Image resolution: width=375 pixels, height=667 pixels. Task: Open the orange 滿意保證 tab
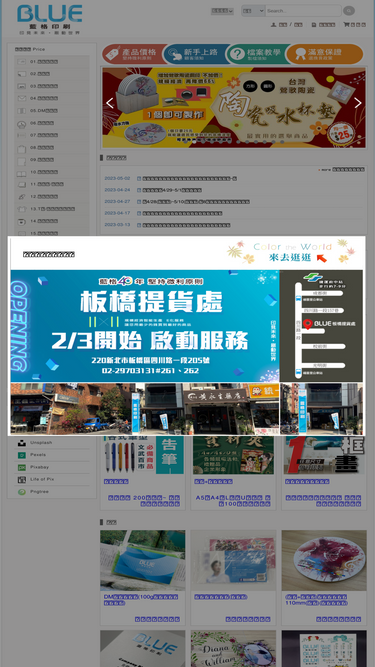(x=325, y=54)
